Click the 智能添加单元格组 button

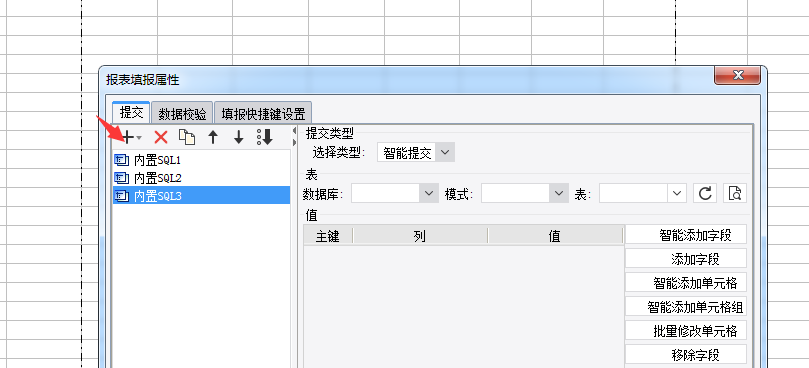click(686, 307)
